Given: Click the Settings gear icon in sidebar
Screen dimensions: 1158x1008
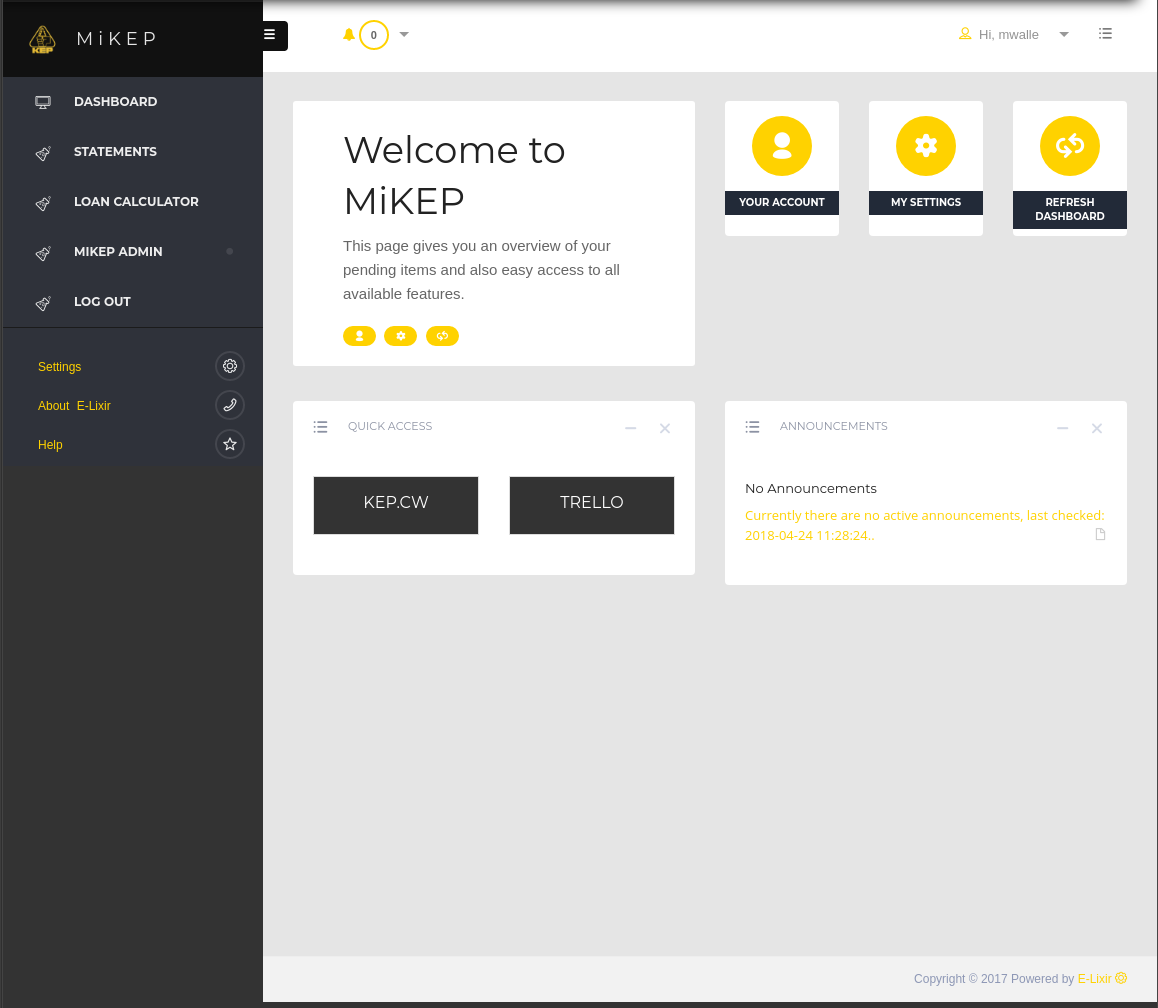Looking at the screenshot, I should pyautogui.click(x=230, y=366).
